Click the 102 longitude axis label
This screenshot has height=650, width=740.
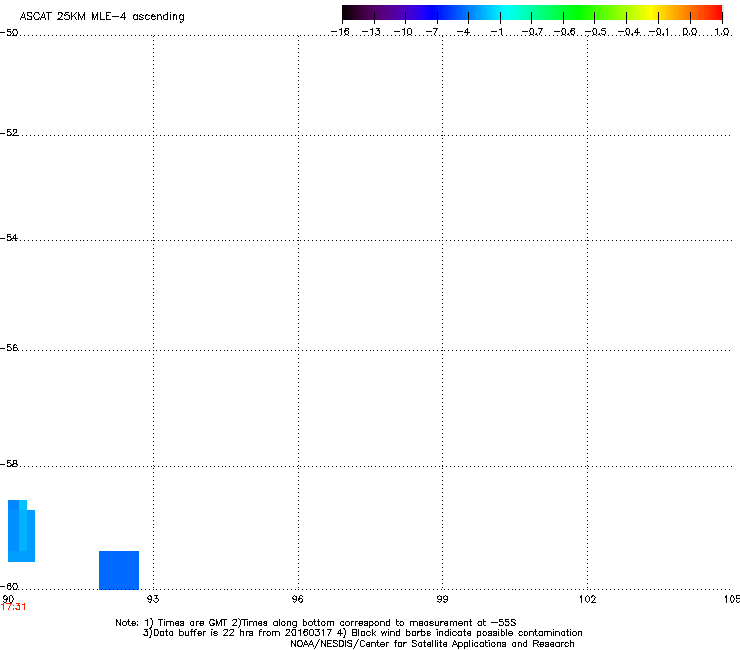pyautogui.click(x=587, y=599)
